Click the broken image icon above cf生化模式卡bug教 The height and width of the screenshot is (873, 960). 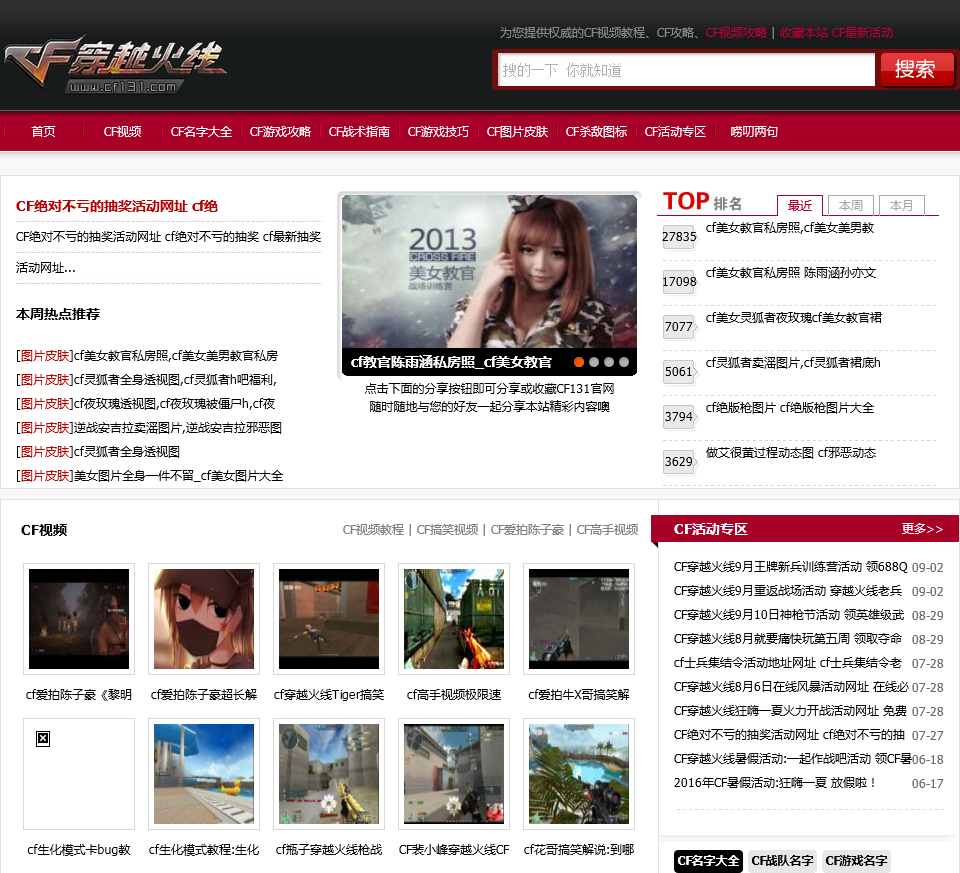tap(43, 739)
